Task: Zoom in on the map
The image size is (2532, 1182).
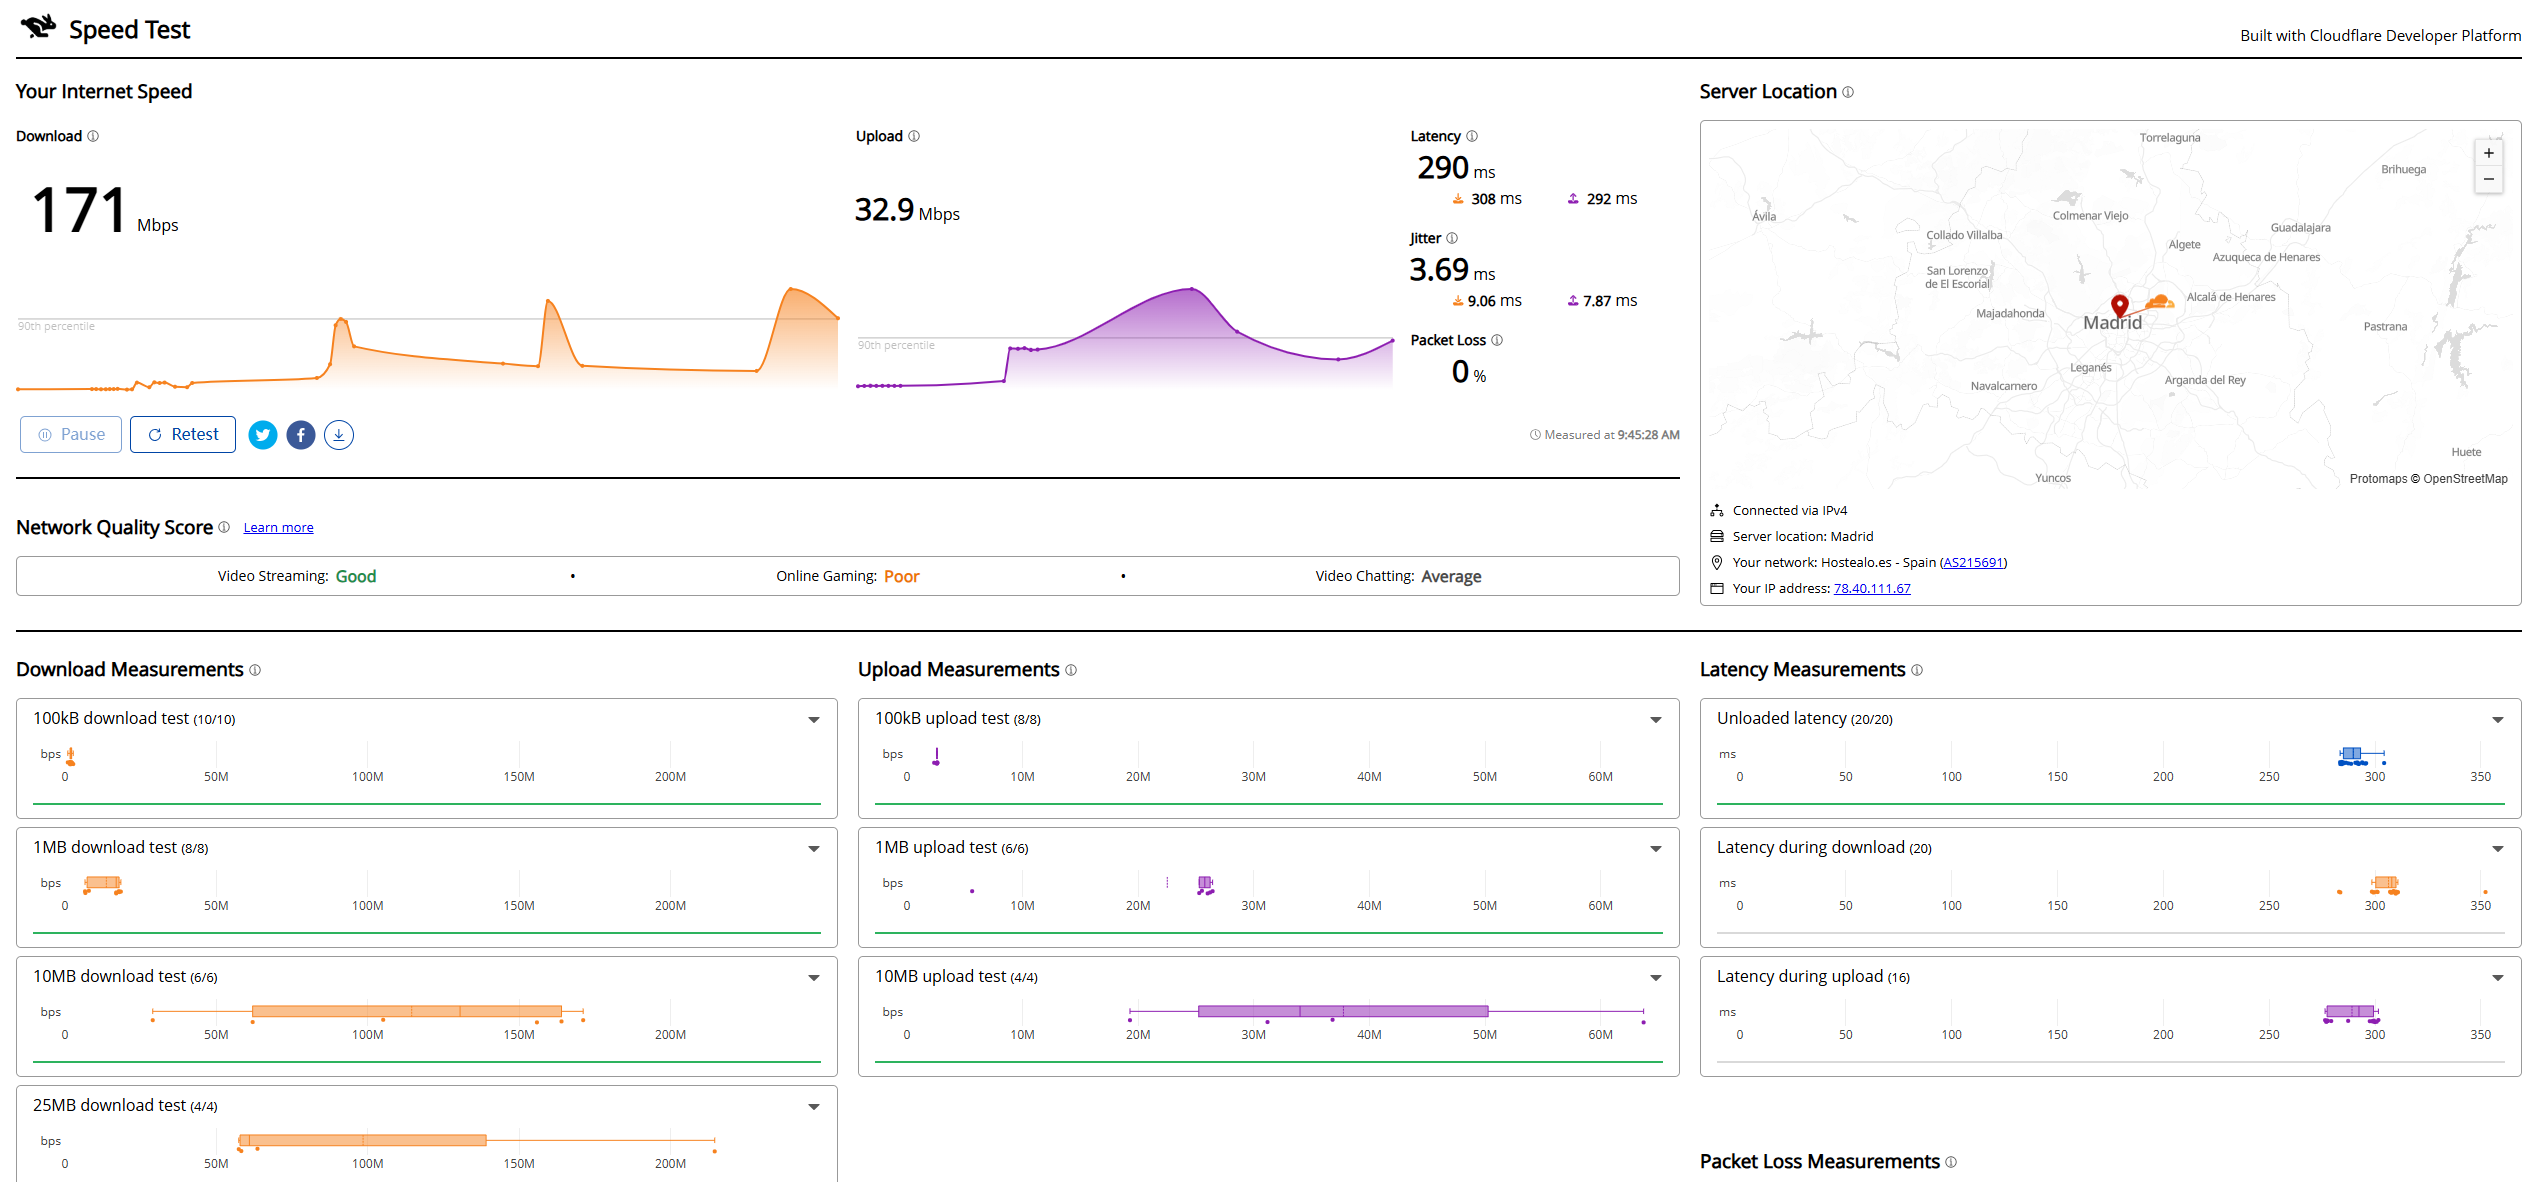Action: click(x=2489, y=153)
